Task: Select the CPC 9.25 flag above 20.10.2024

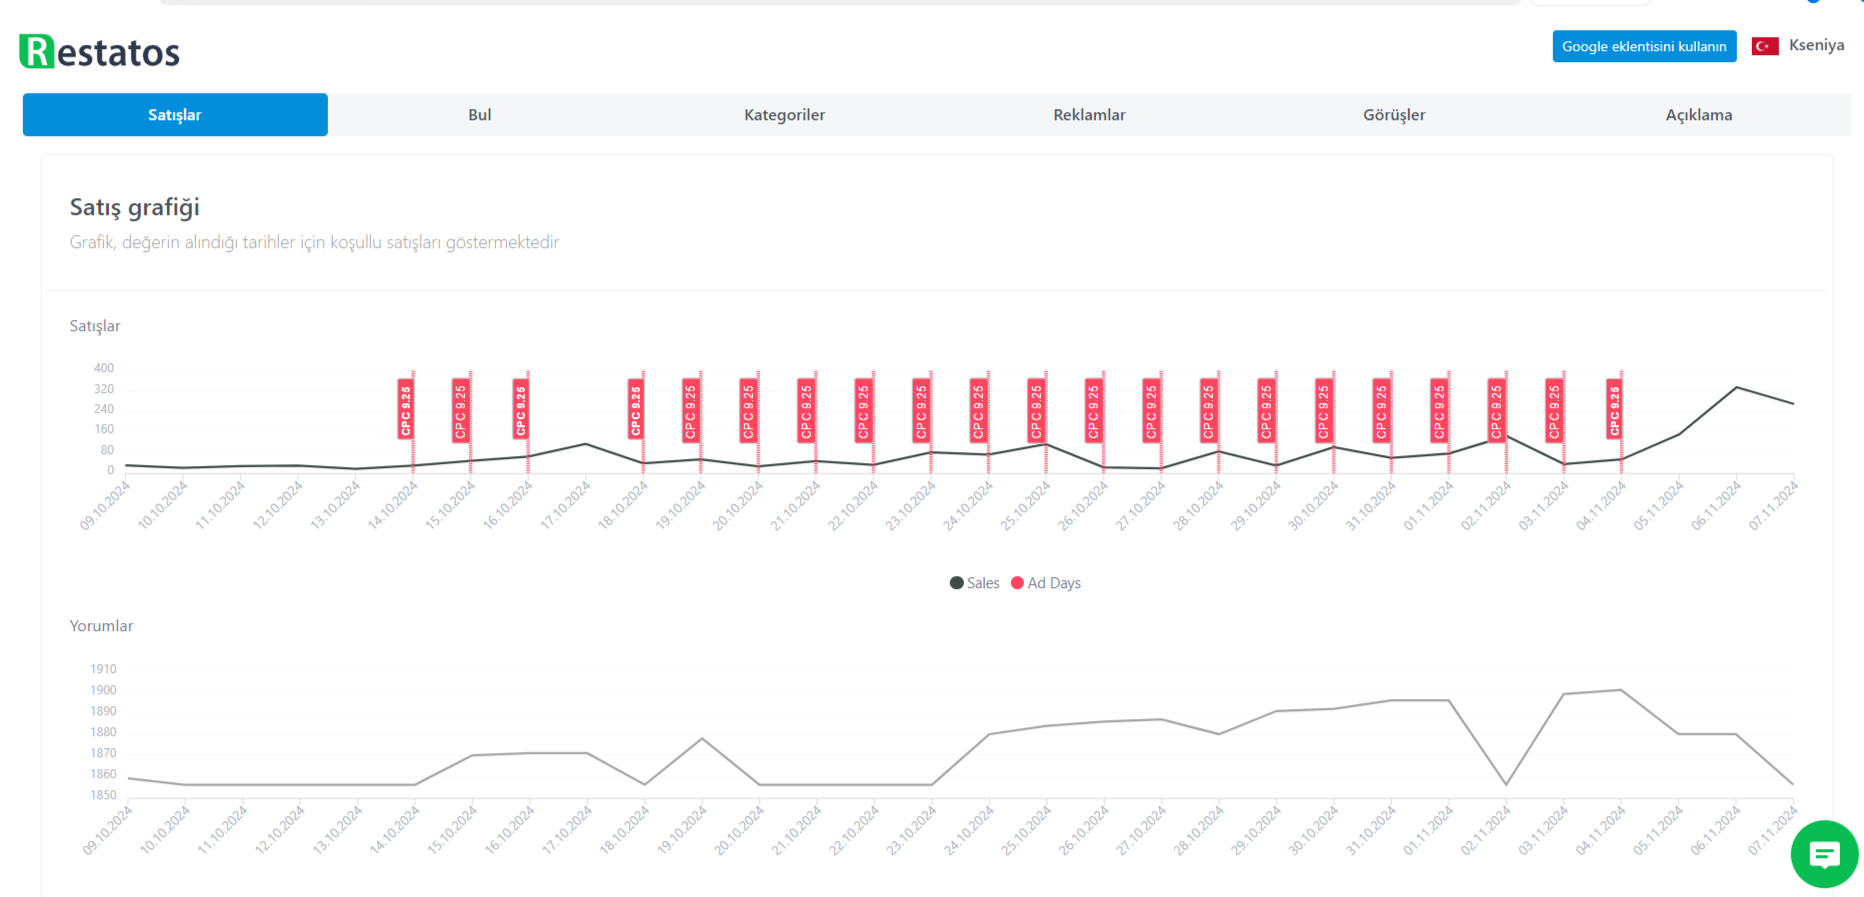Action: pyautogui.click(x=749, y=409)
